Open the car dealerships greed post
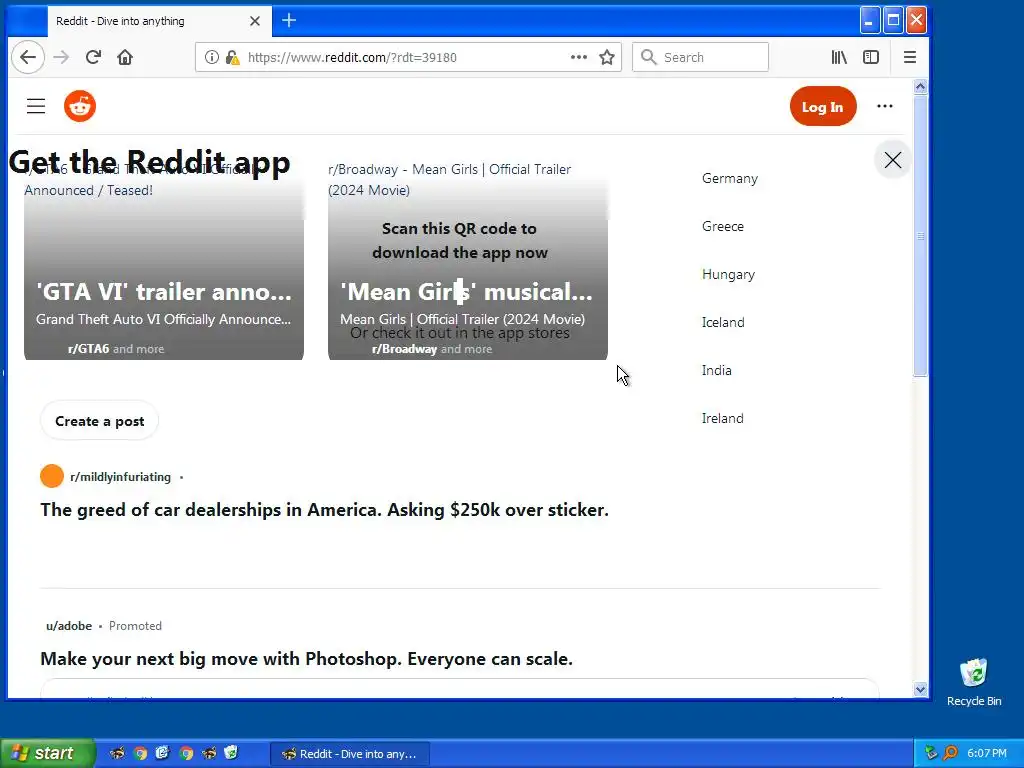 pyautogui.click(x=325, y=509)
